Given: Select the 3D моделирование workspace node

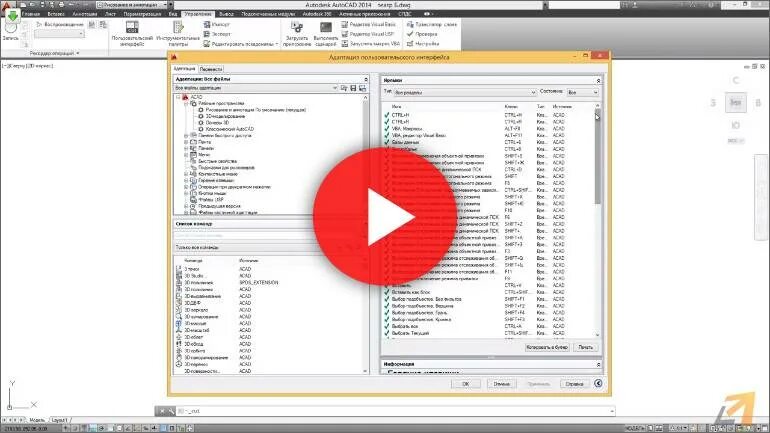Looking at the screenshot, I should coord(224,116).
